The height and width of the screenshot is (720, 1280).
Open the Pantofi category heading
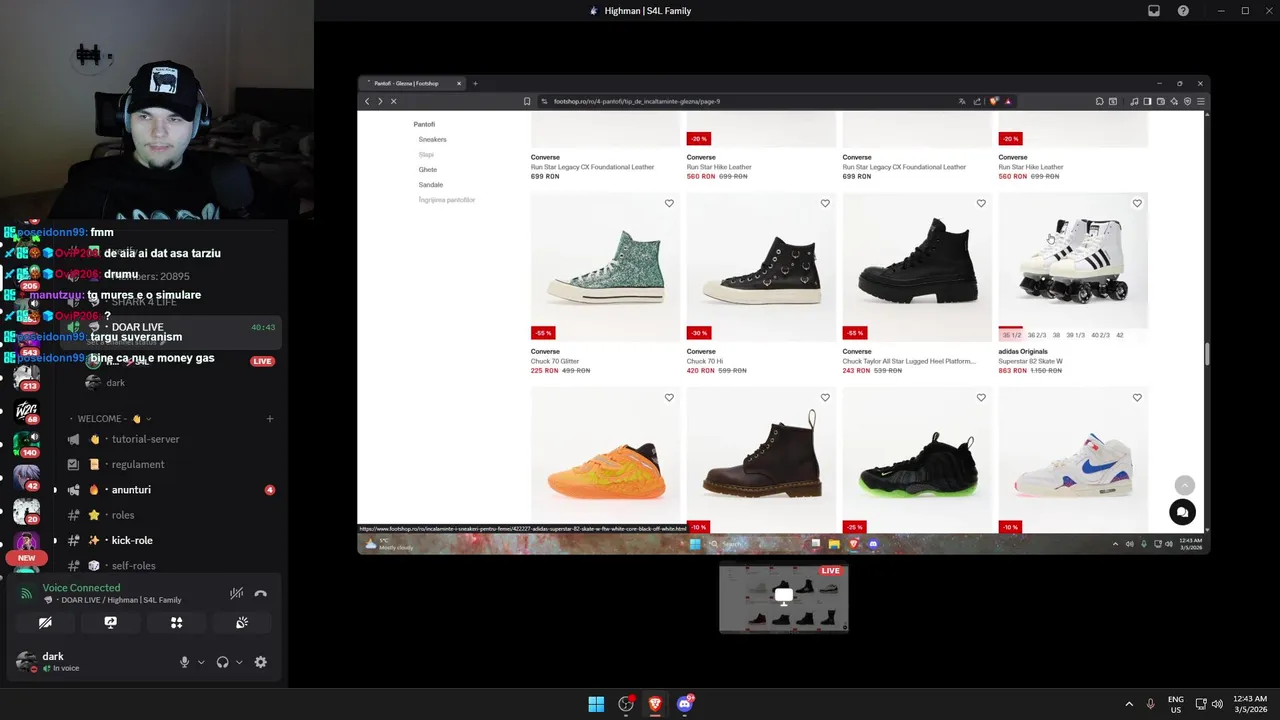pos(424,124)
